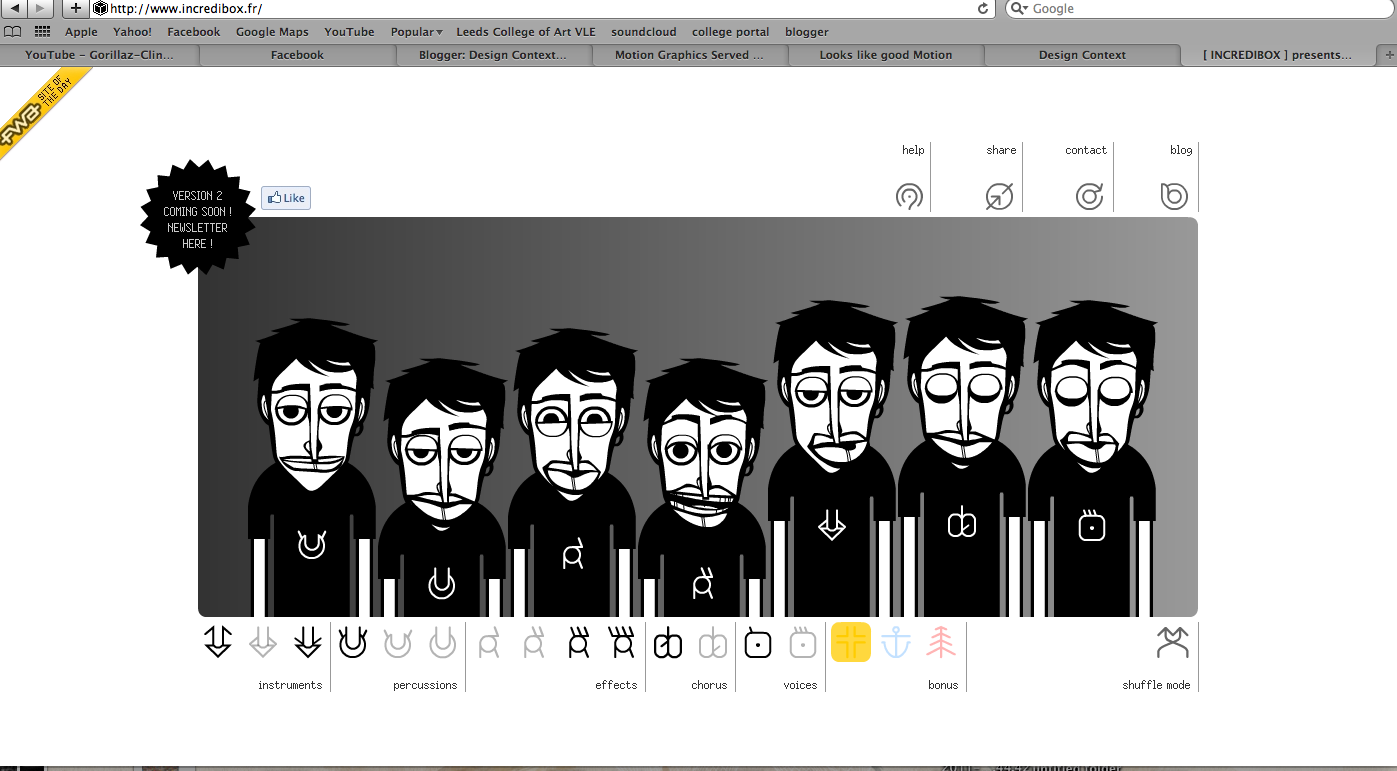Activate the pink tree bonus icon
Viewport: 1397px width, 771px height.
(941, 642)
